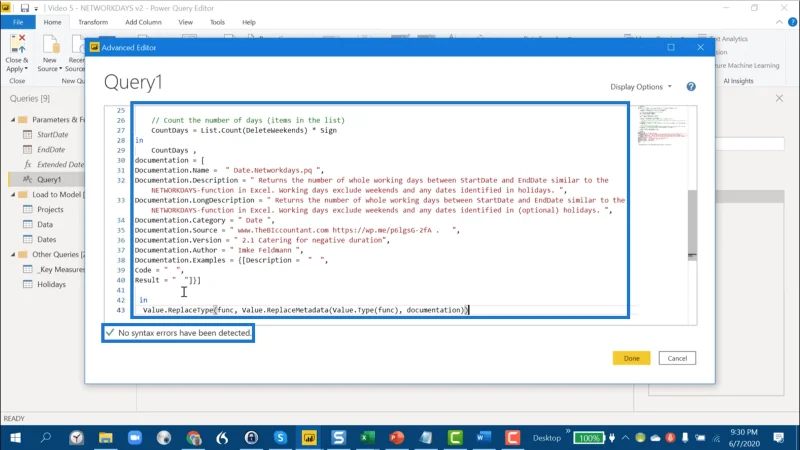Click the Data table icon

pos(28,224)
